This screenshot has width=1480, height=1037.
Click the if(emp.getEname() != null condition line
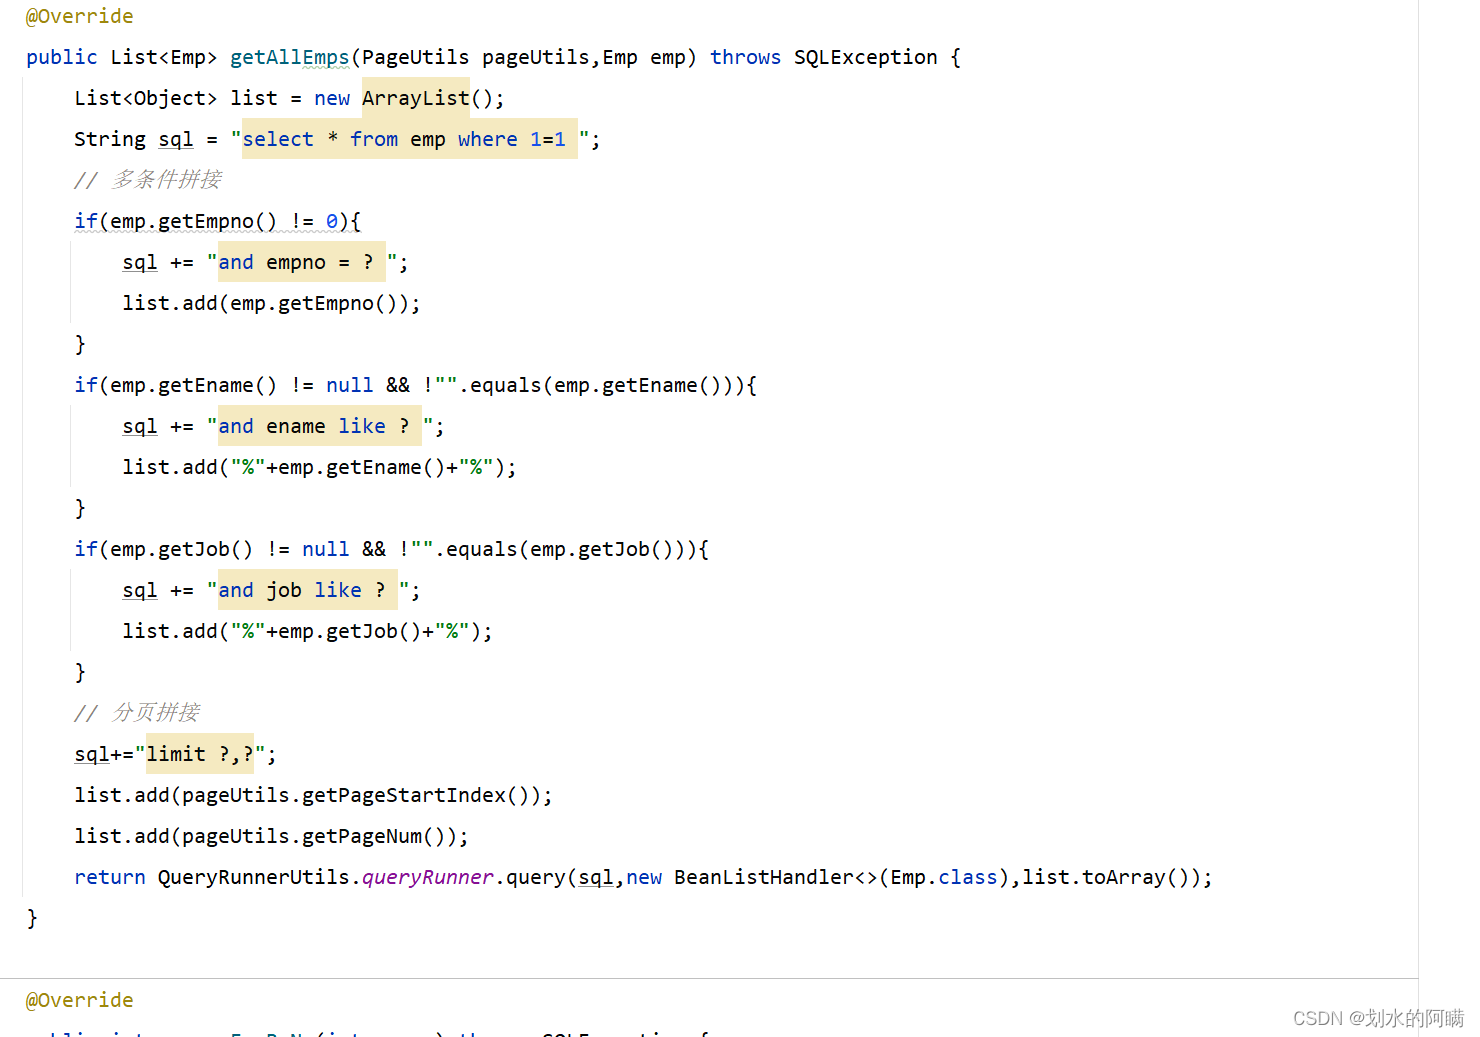tap(415, 385)
